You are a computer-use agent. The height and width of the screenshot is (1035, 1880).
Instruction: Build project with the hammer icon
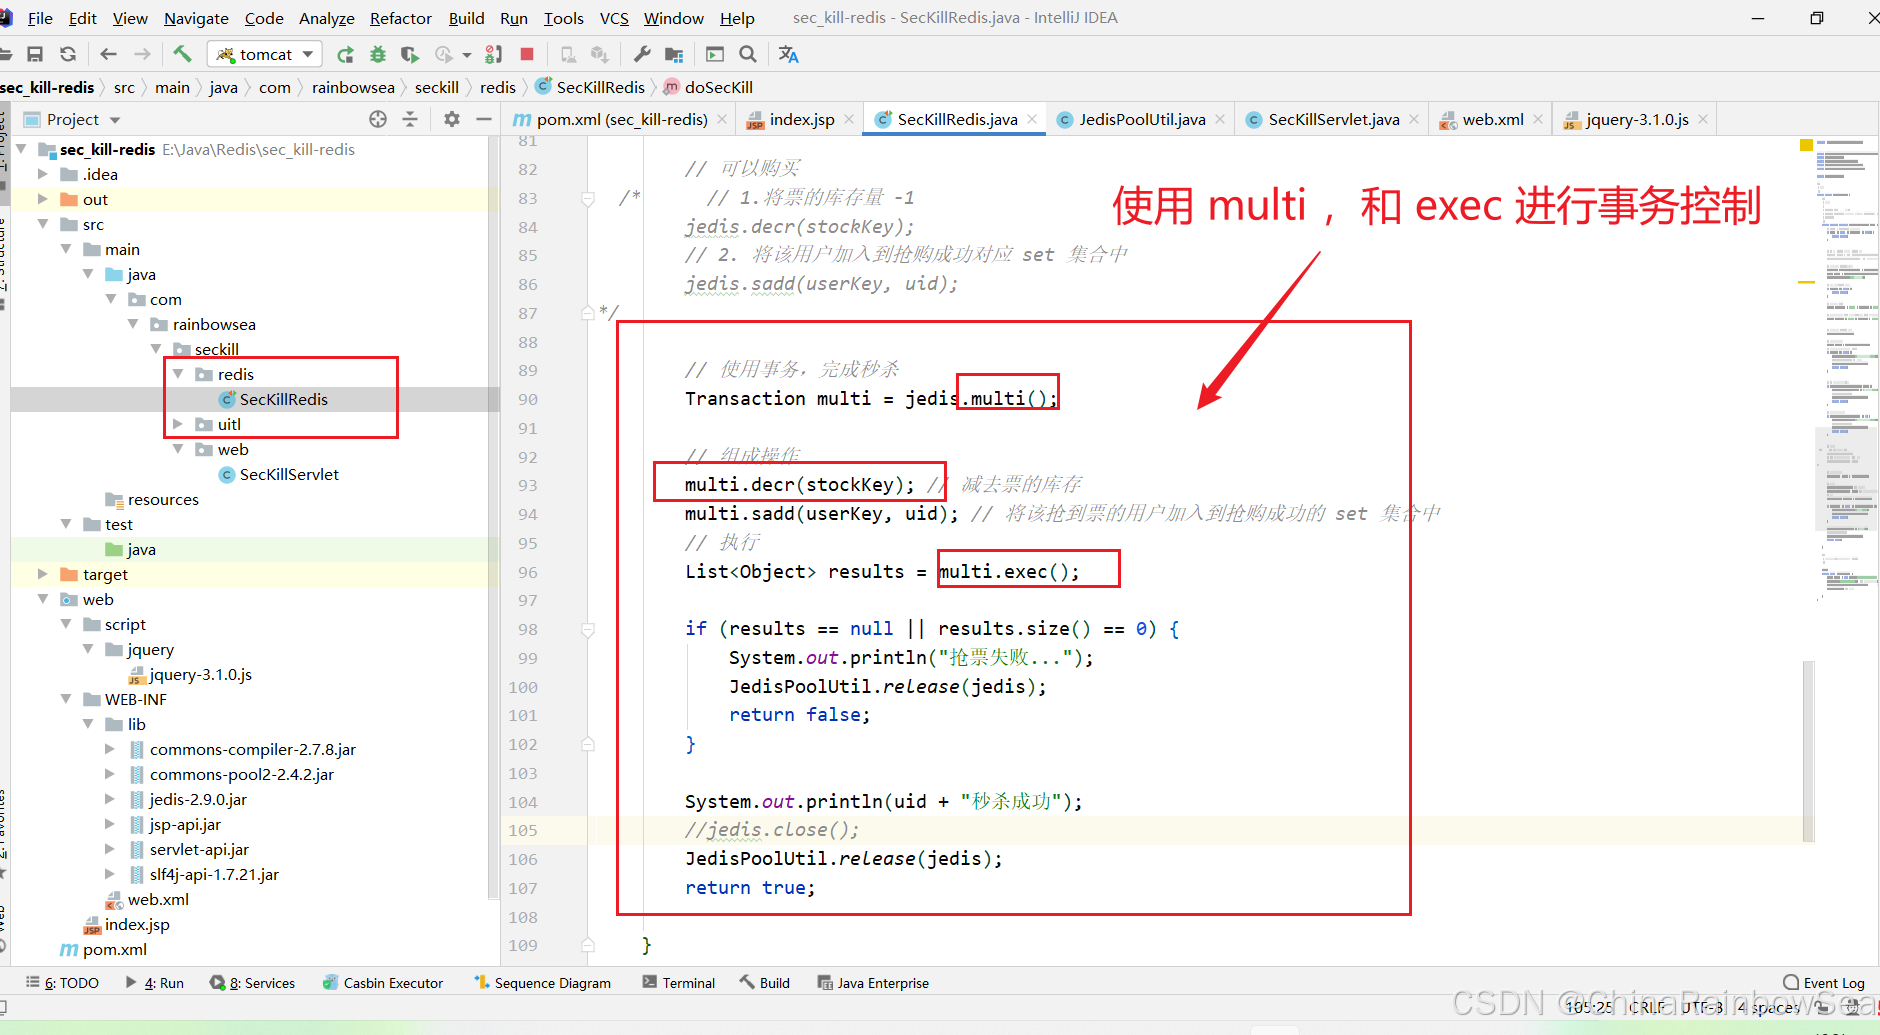181,54
